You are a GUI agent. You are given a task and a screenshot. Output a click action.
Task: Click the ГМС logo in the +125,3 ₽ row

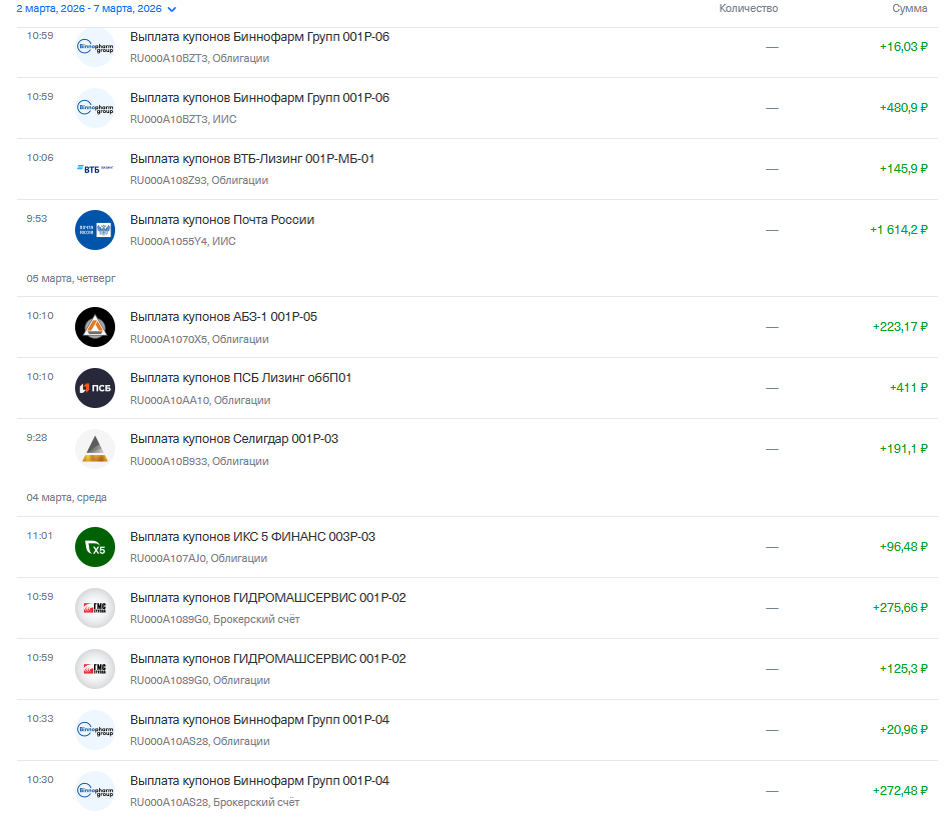pos(95,669)
